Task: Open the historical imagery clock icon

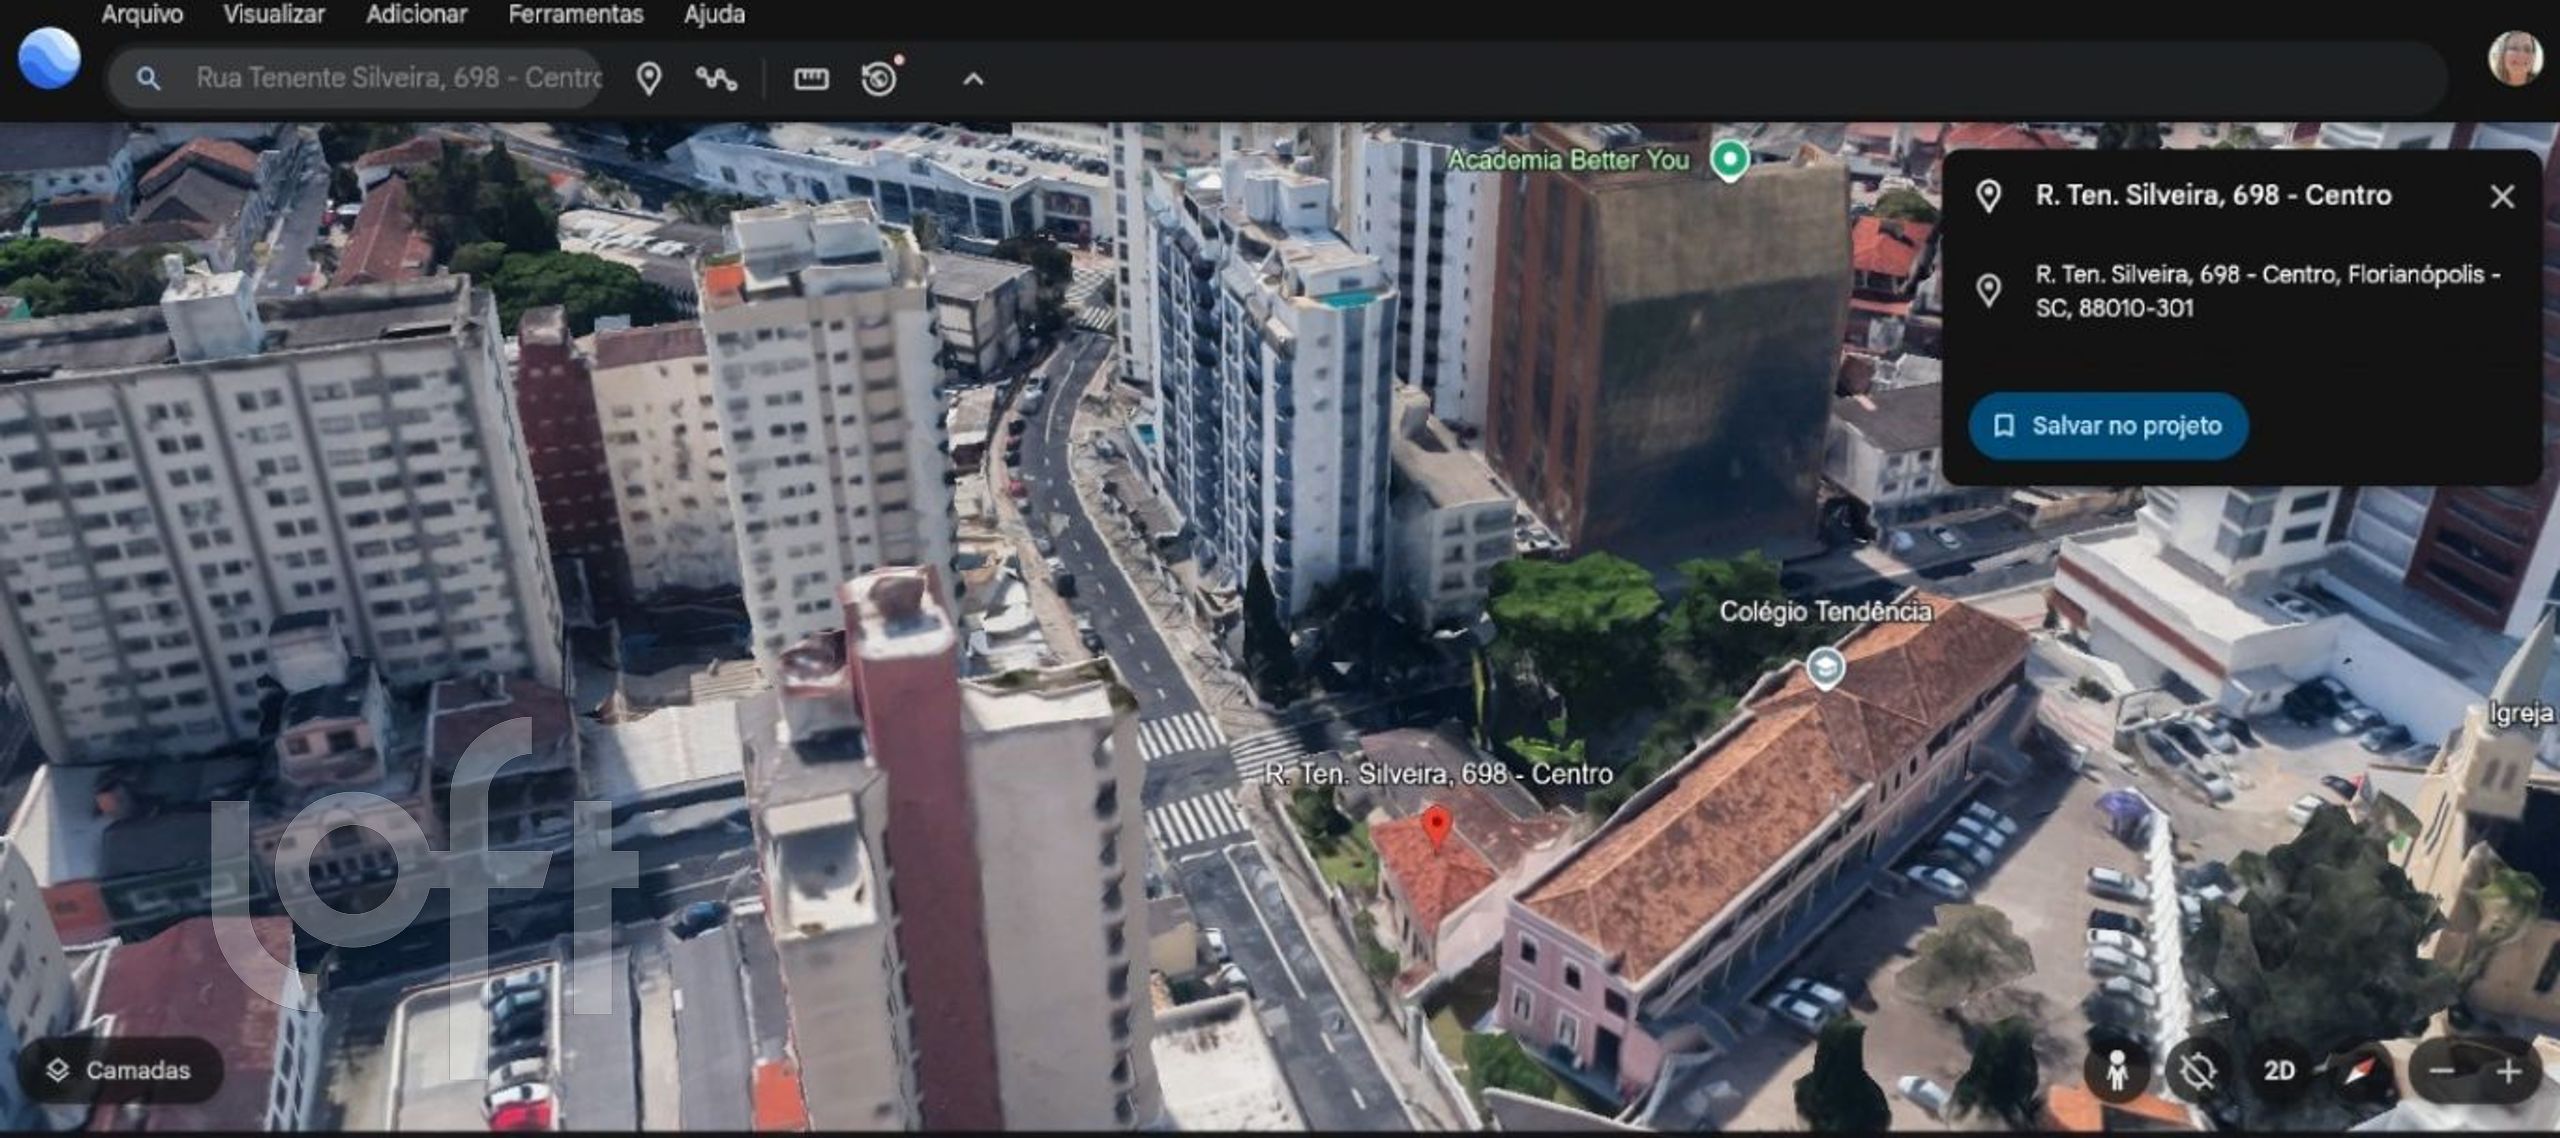Action: click(x=880, y=78)
